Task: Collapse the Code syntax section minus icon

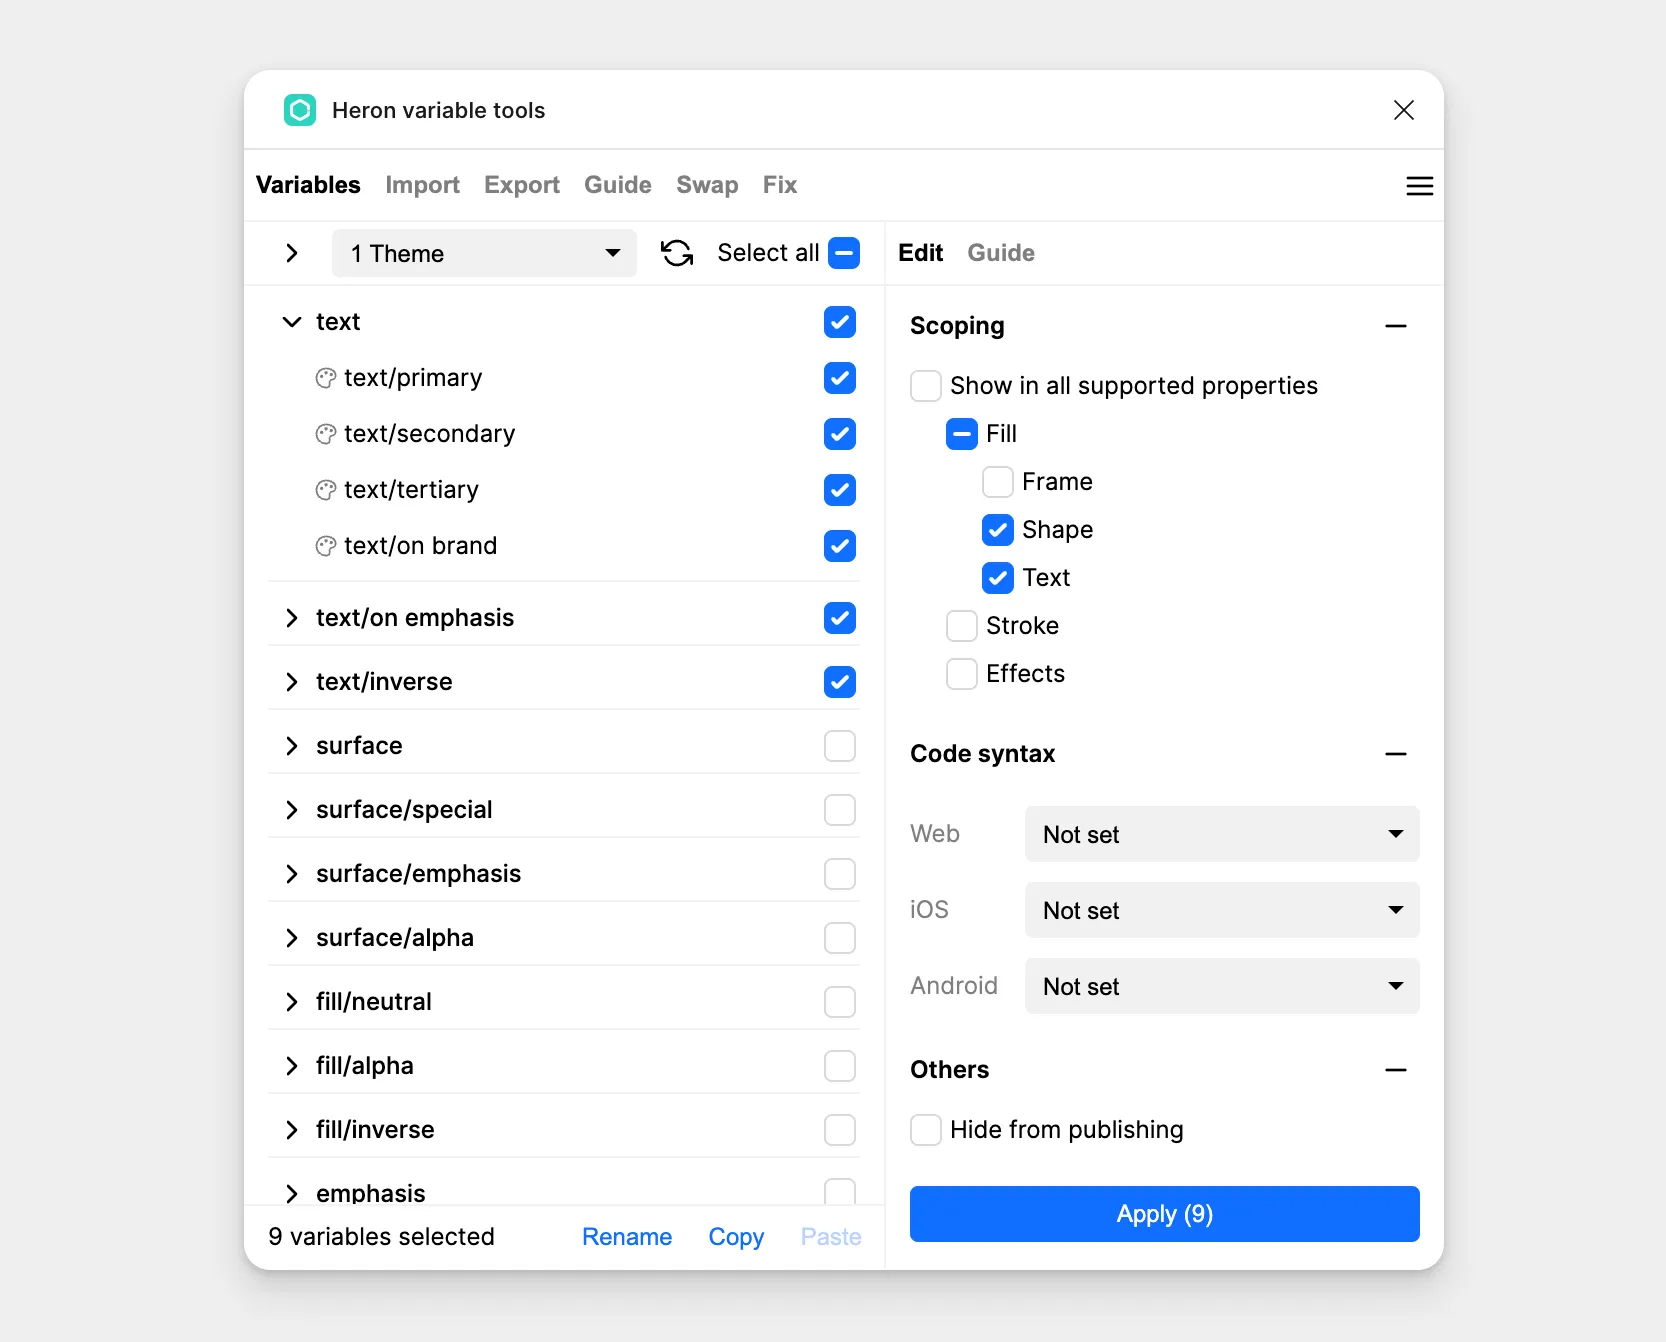Action: point(1395,754)
